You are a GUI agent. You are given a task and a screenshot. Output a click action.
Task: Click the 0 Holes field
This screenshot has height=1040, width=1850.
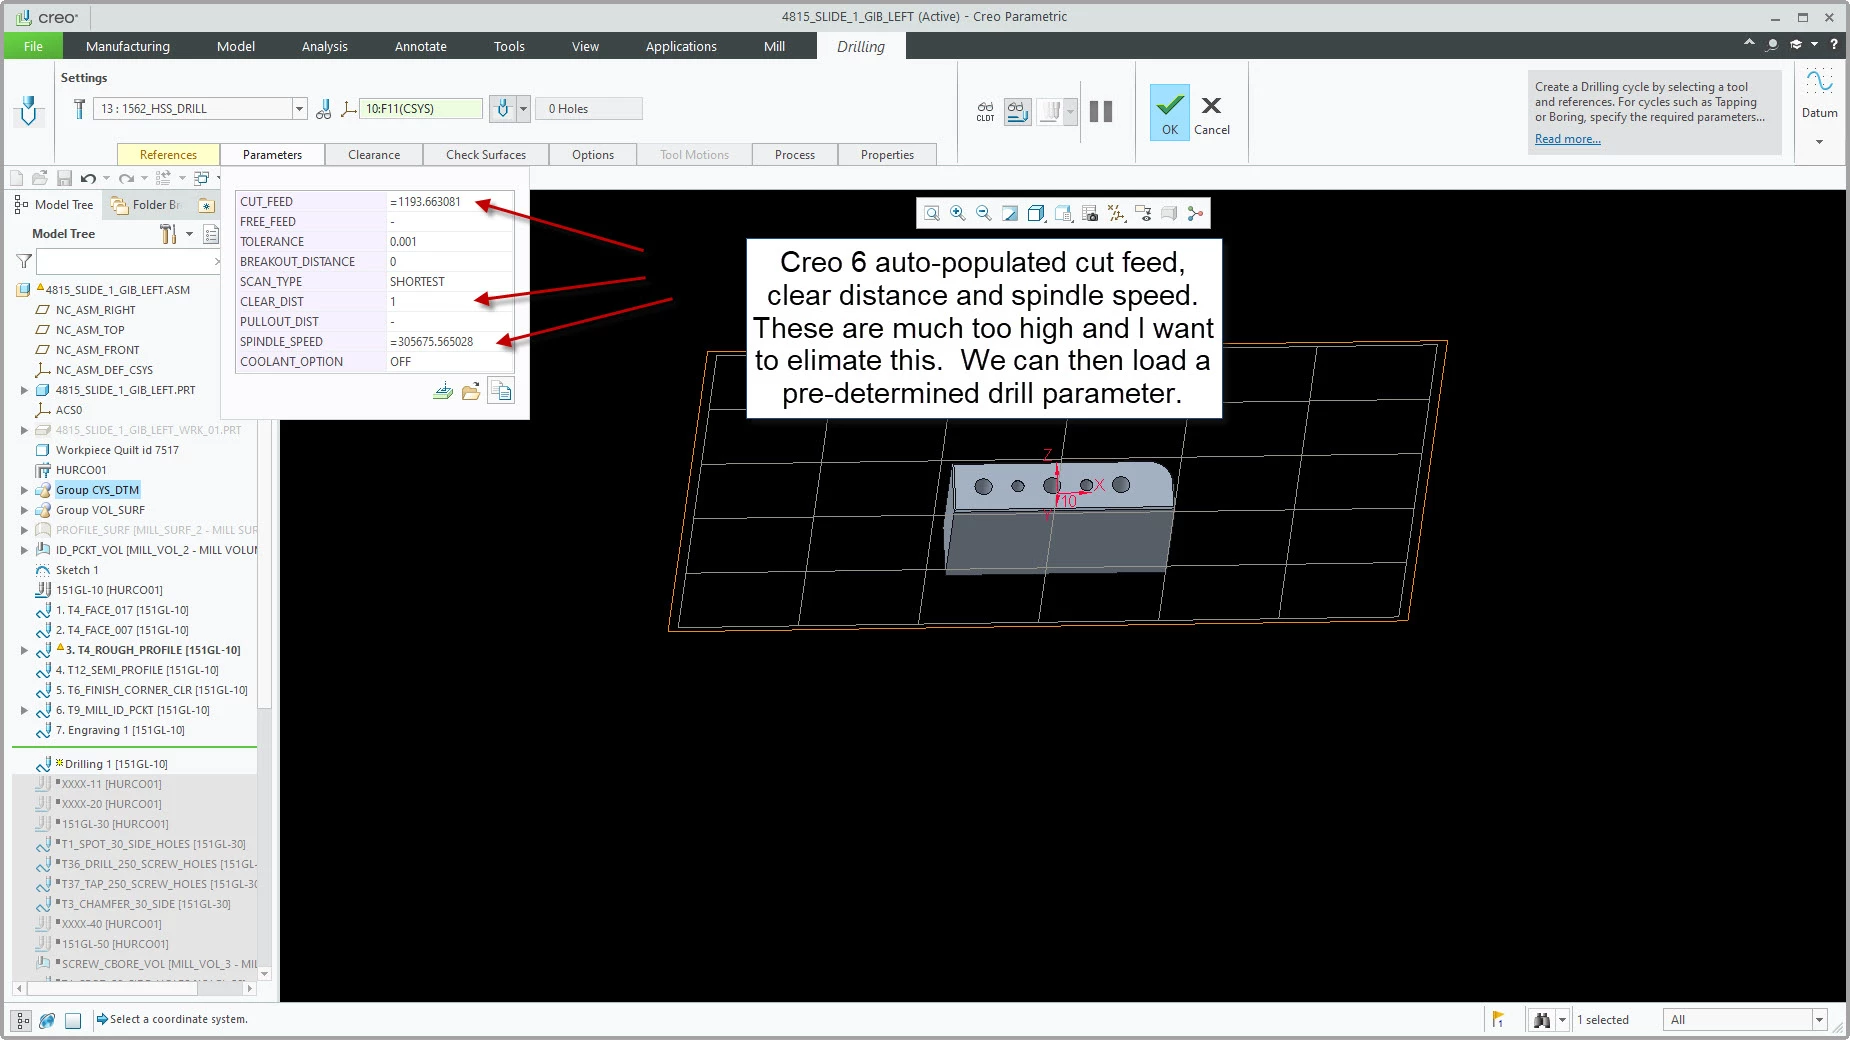tap(588, 109)
